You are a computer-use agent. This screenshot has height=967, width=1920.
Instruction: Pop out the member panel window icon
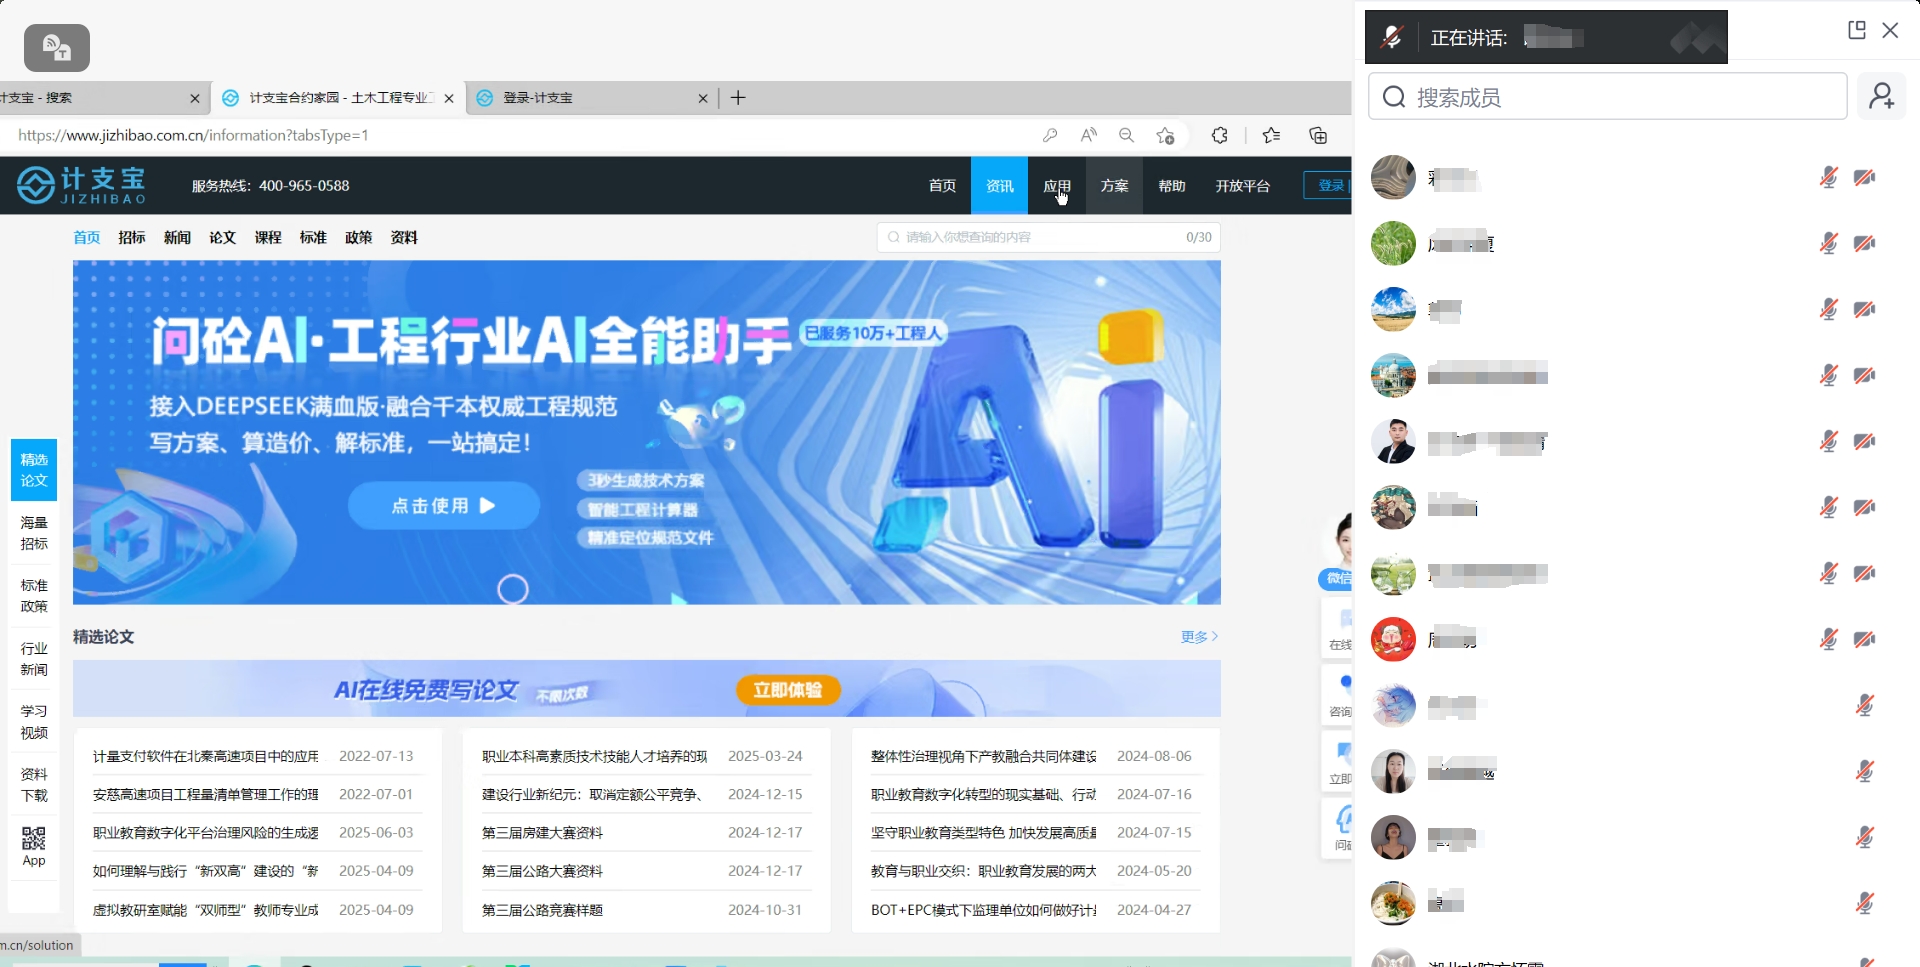tap(1857, 30)
